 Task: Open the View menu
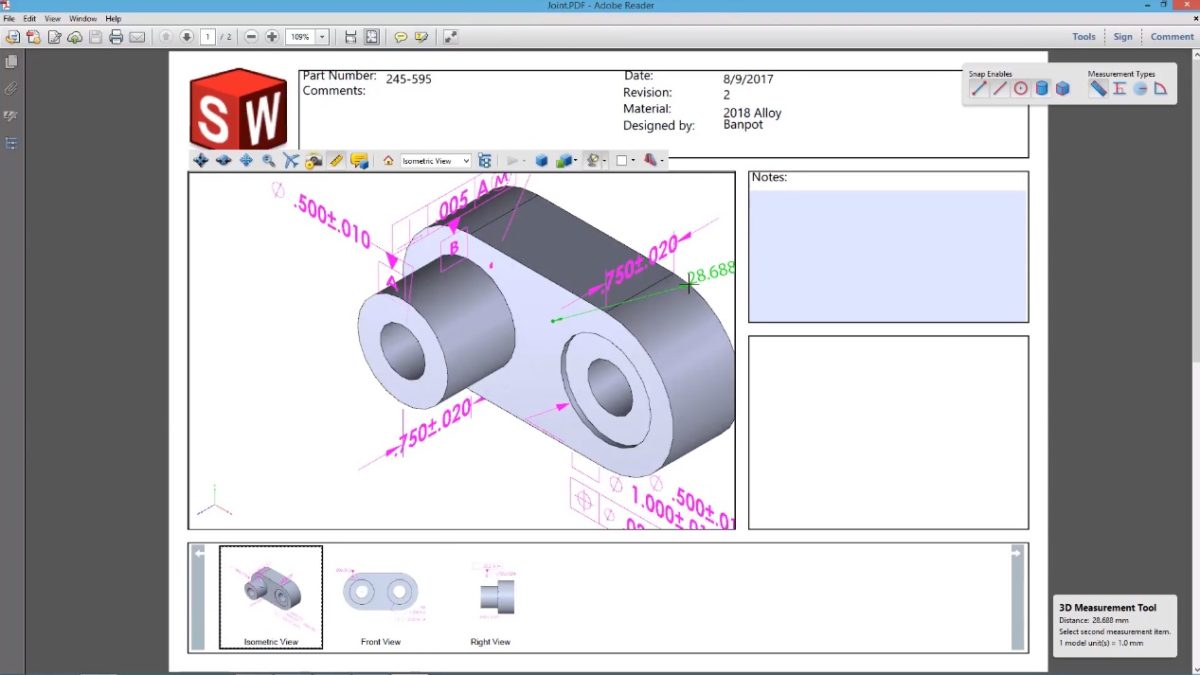(x=52, y=18)
